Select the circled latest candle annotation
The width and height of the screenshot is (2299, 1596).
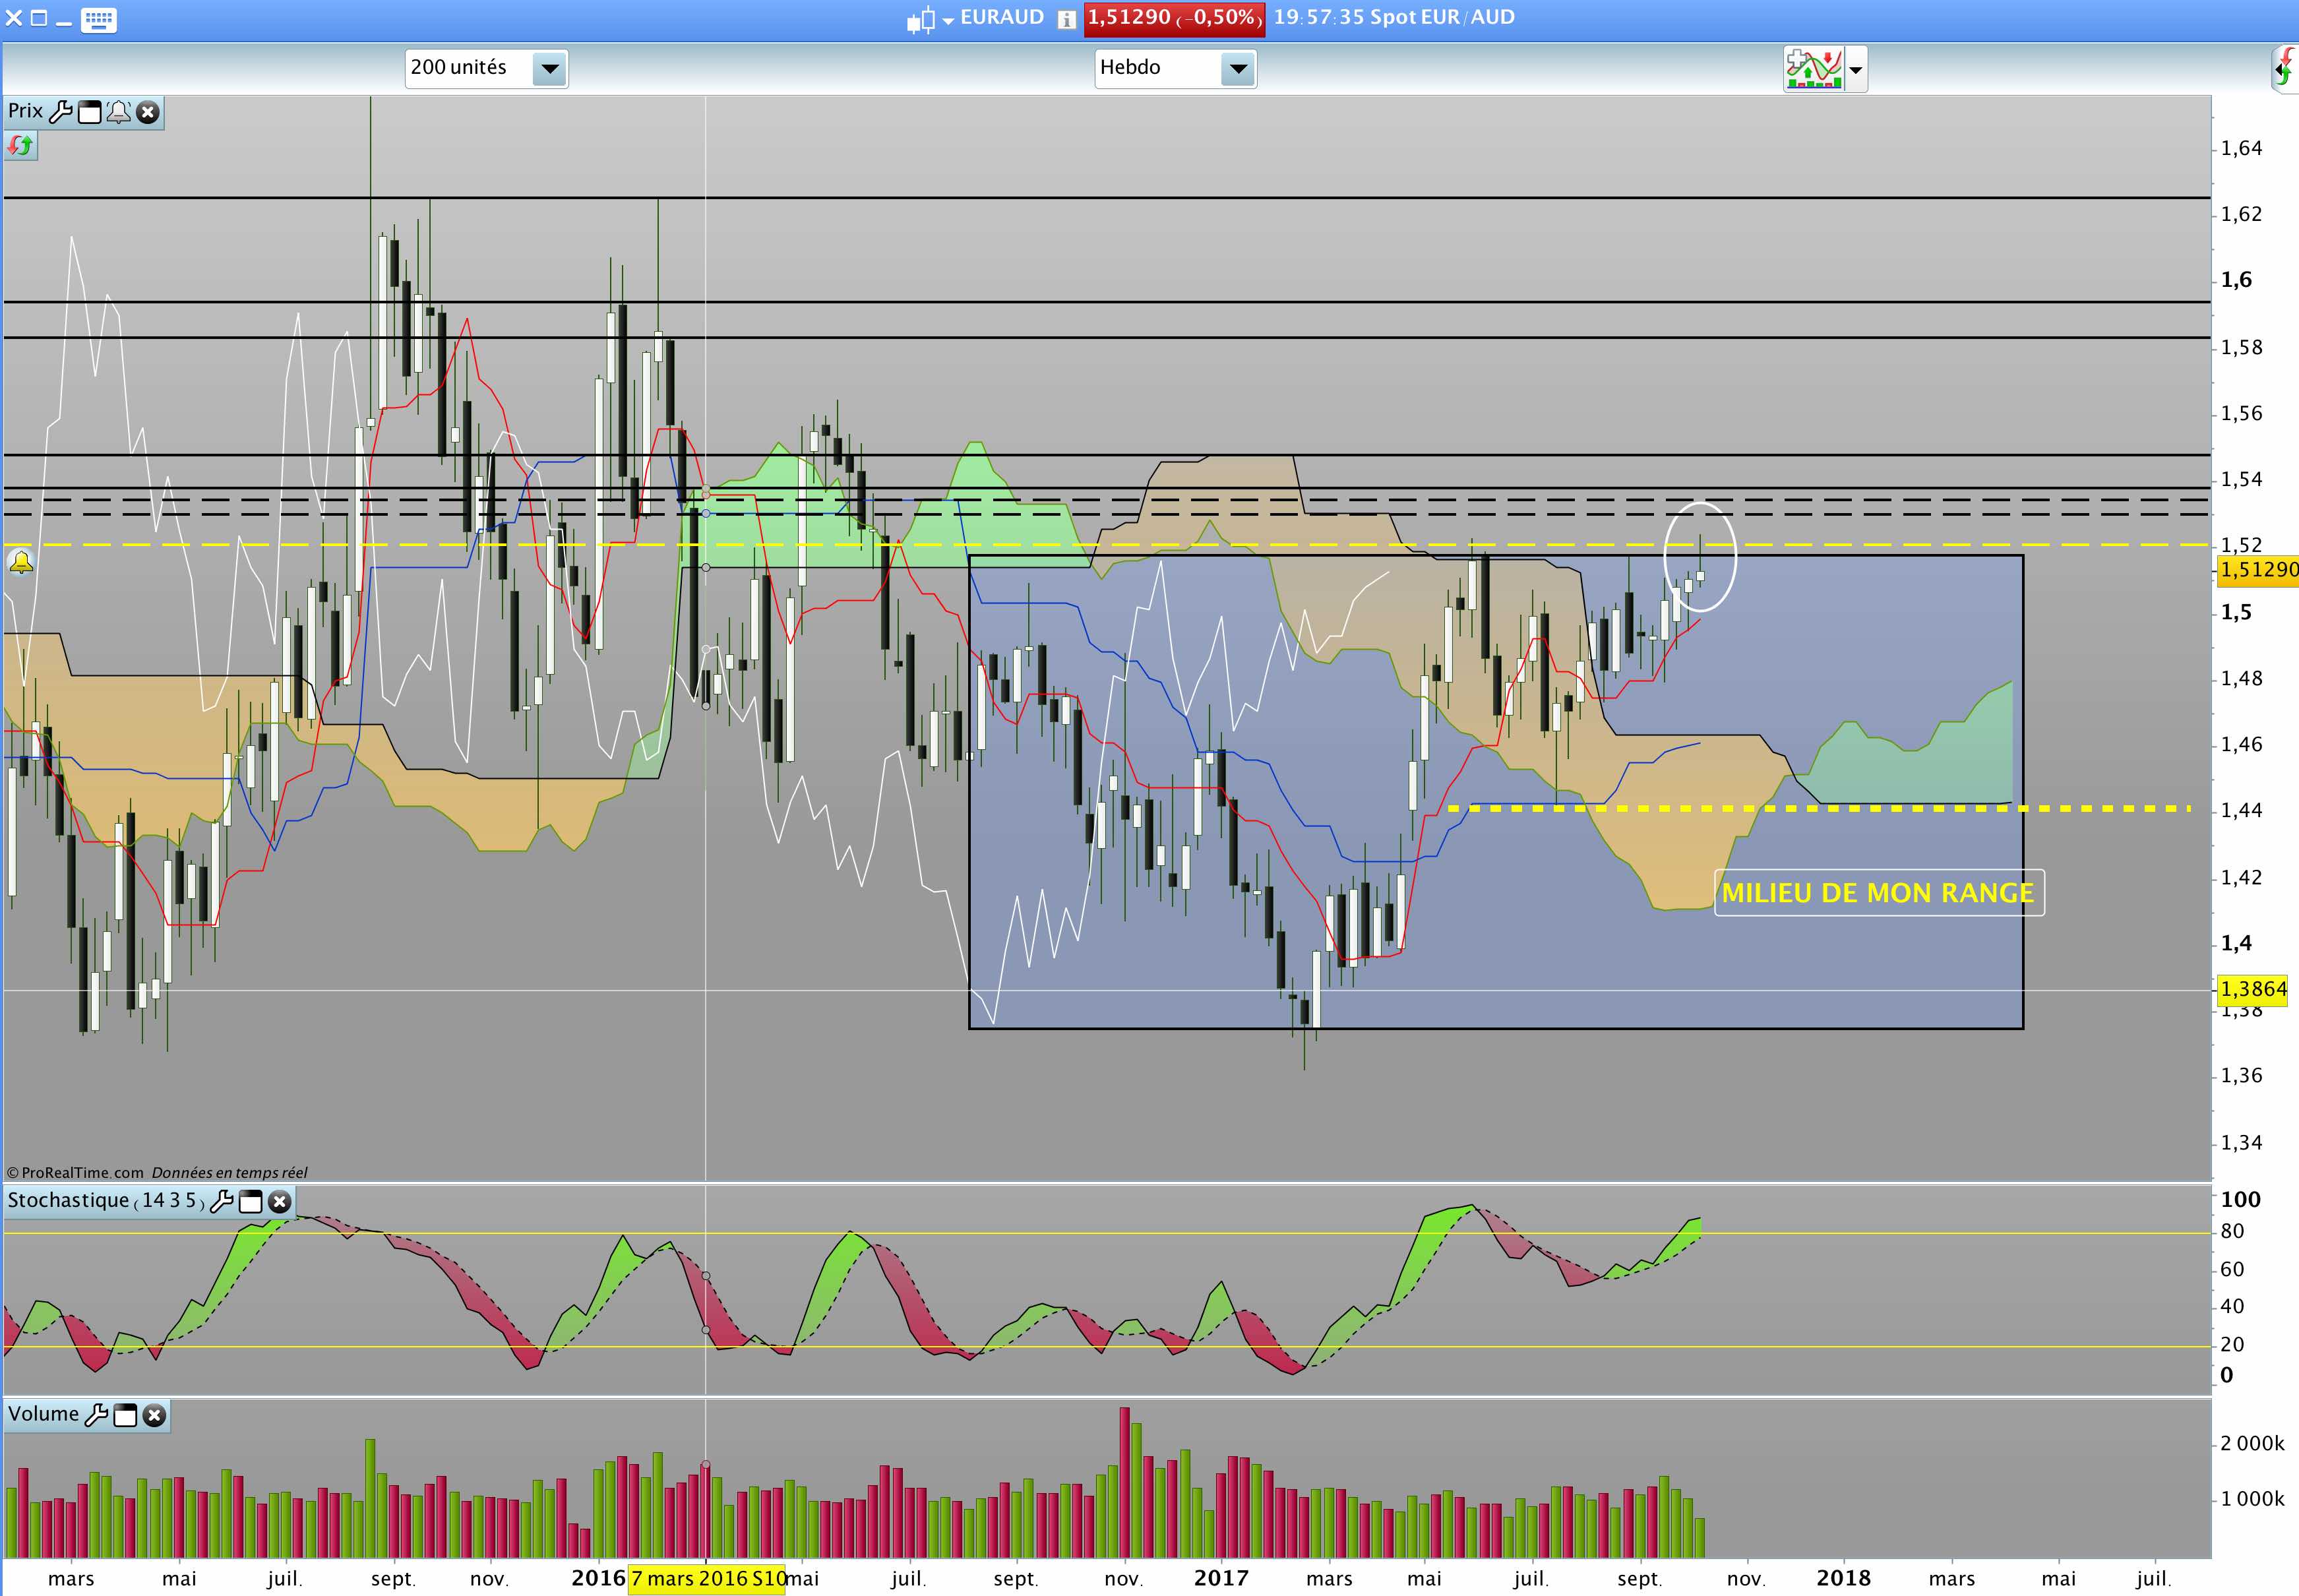coord(1700,557)
